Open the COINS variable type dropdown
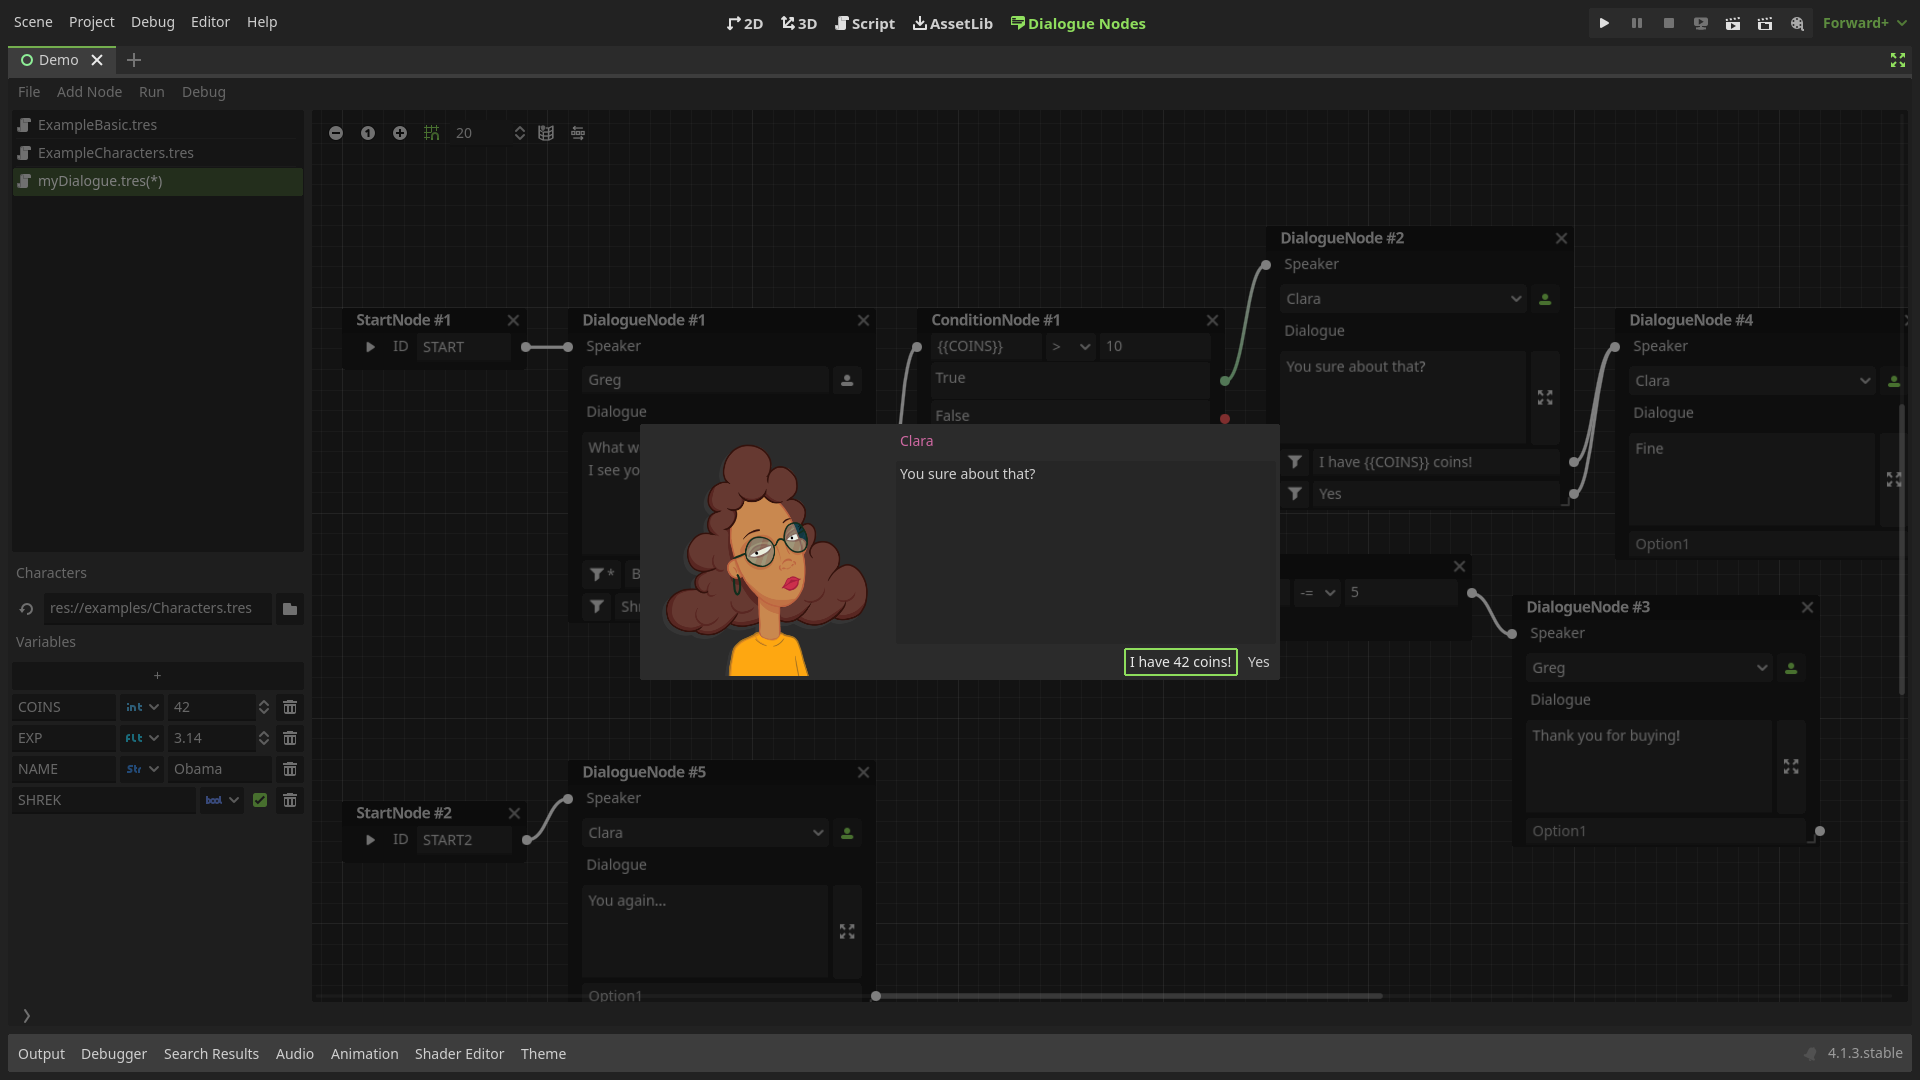The height and width of the screenshot is (1080, 1920). pos(142,707)
